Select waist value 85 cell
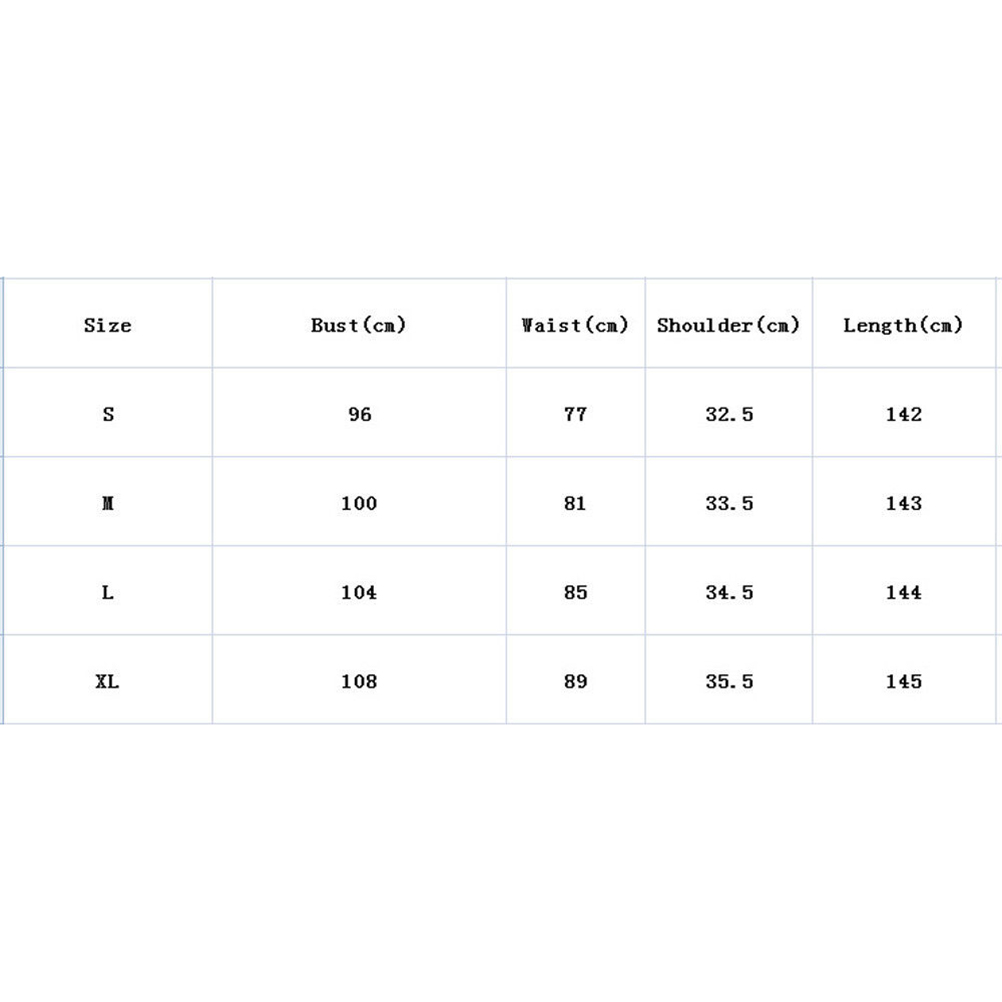 pos(575,592)
